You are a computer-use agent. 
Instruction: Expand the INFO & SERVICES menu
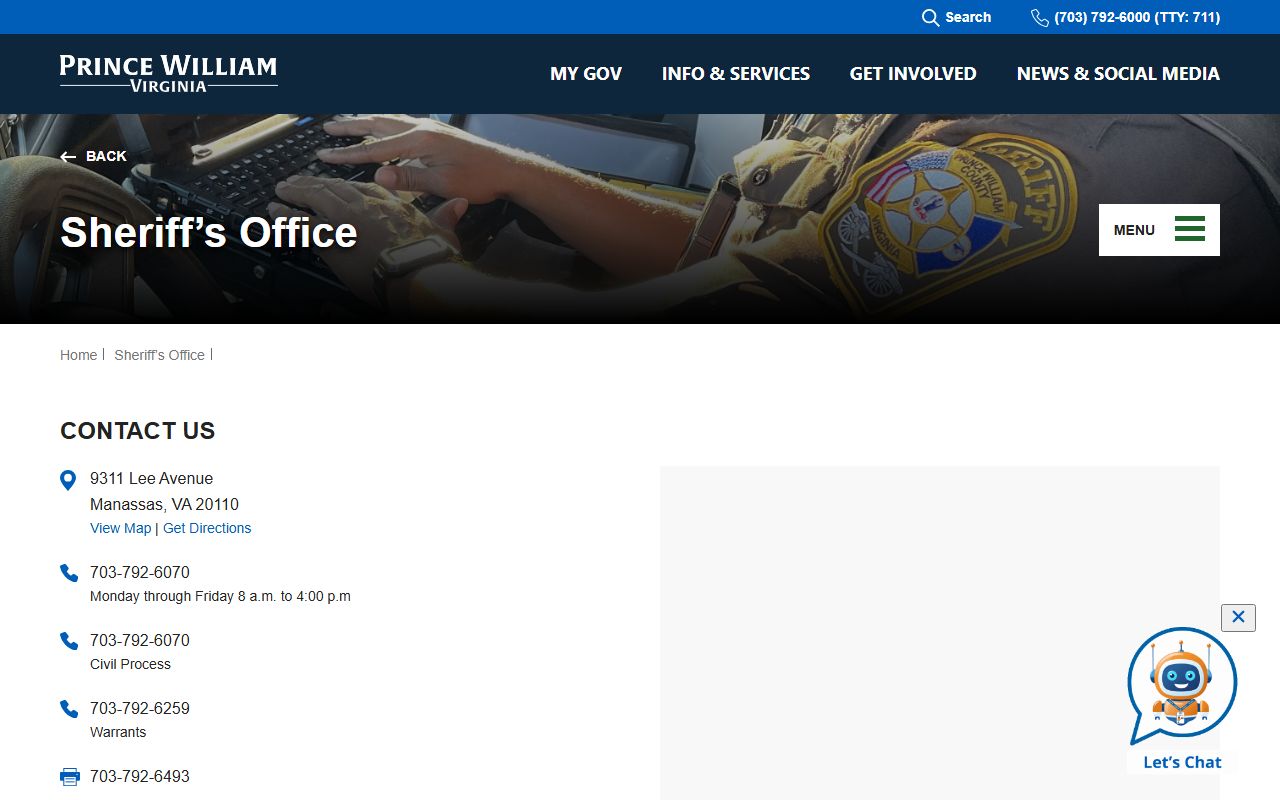[x=735, y=74]
